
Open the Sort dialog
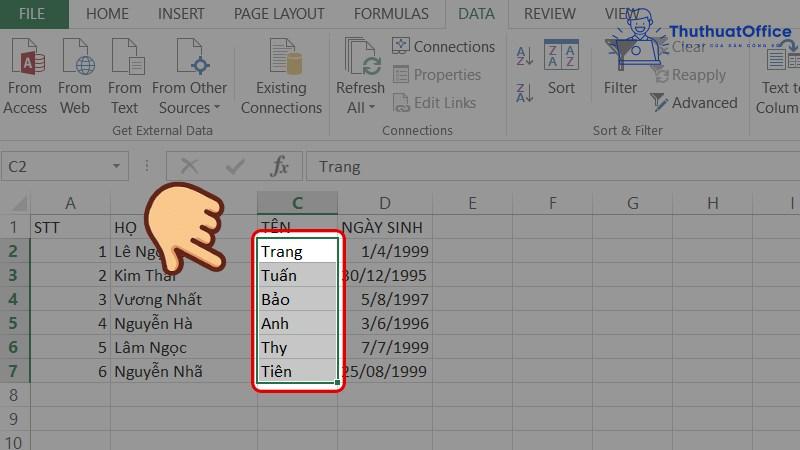[561, 67]
